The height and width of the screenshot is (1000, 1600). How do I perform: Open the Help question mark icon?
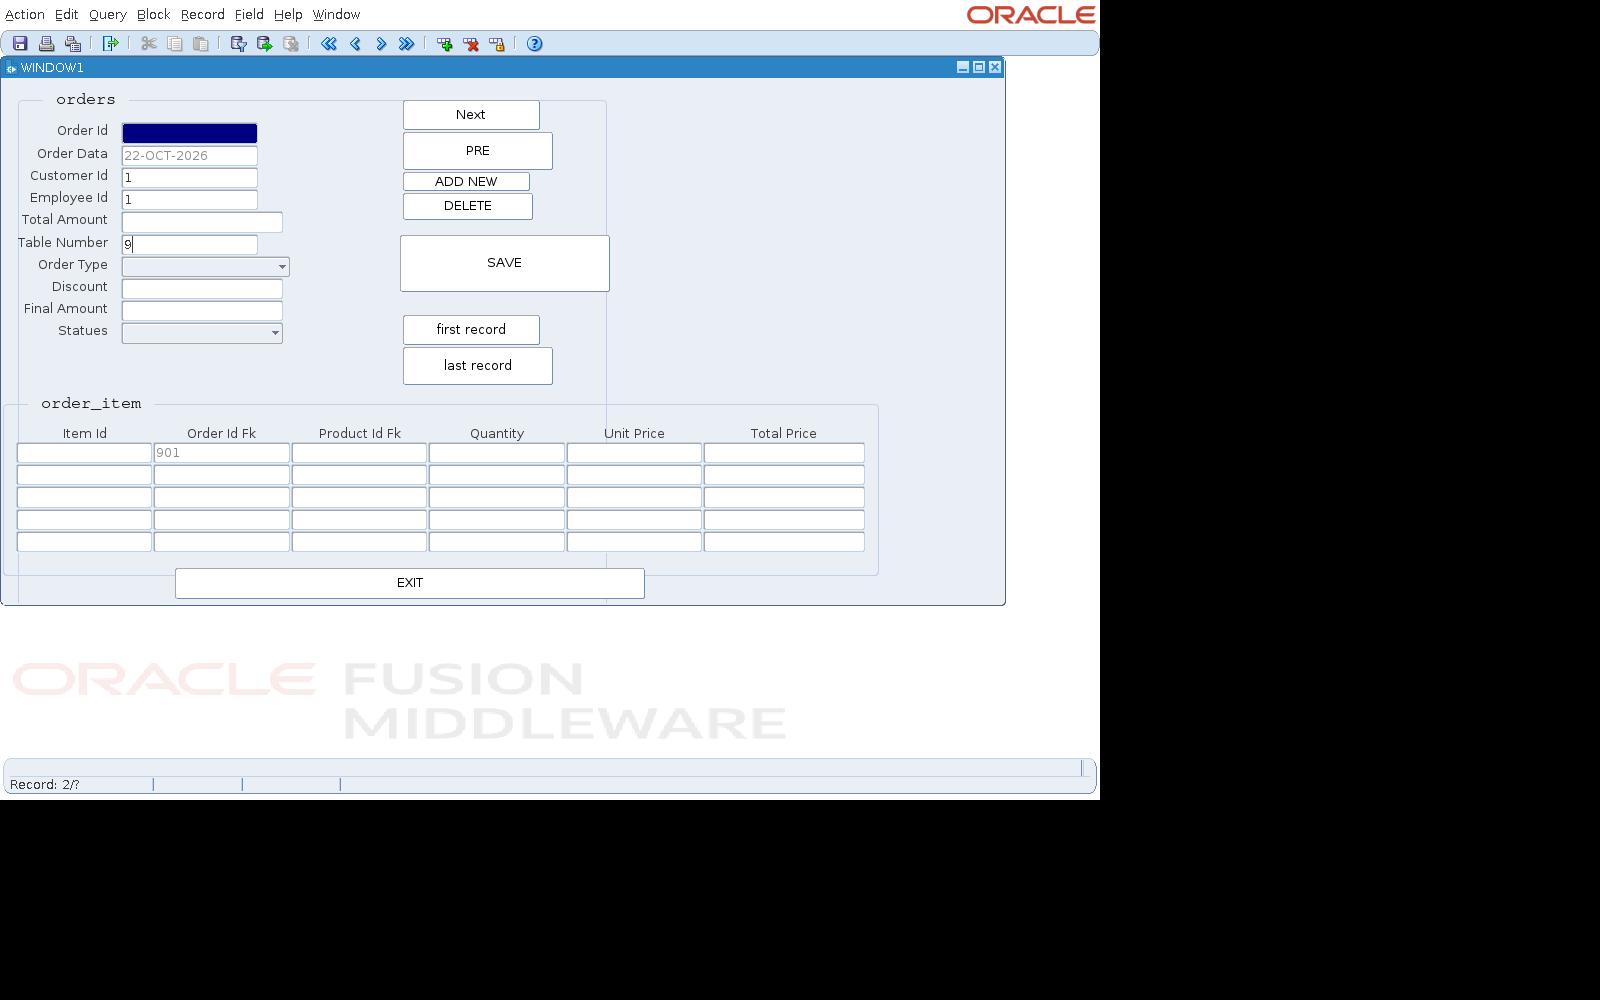click(x=535, y=44)
